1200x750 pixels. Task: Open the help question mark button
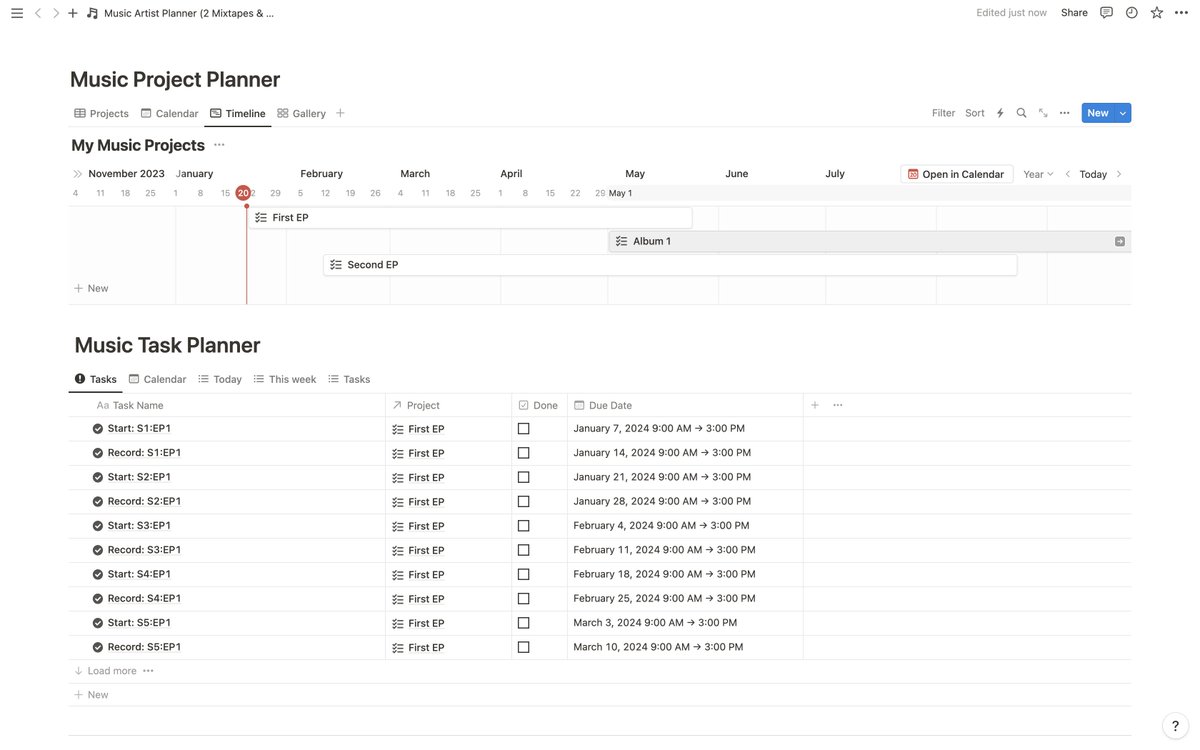coord(1176,727)
